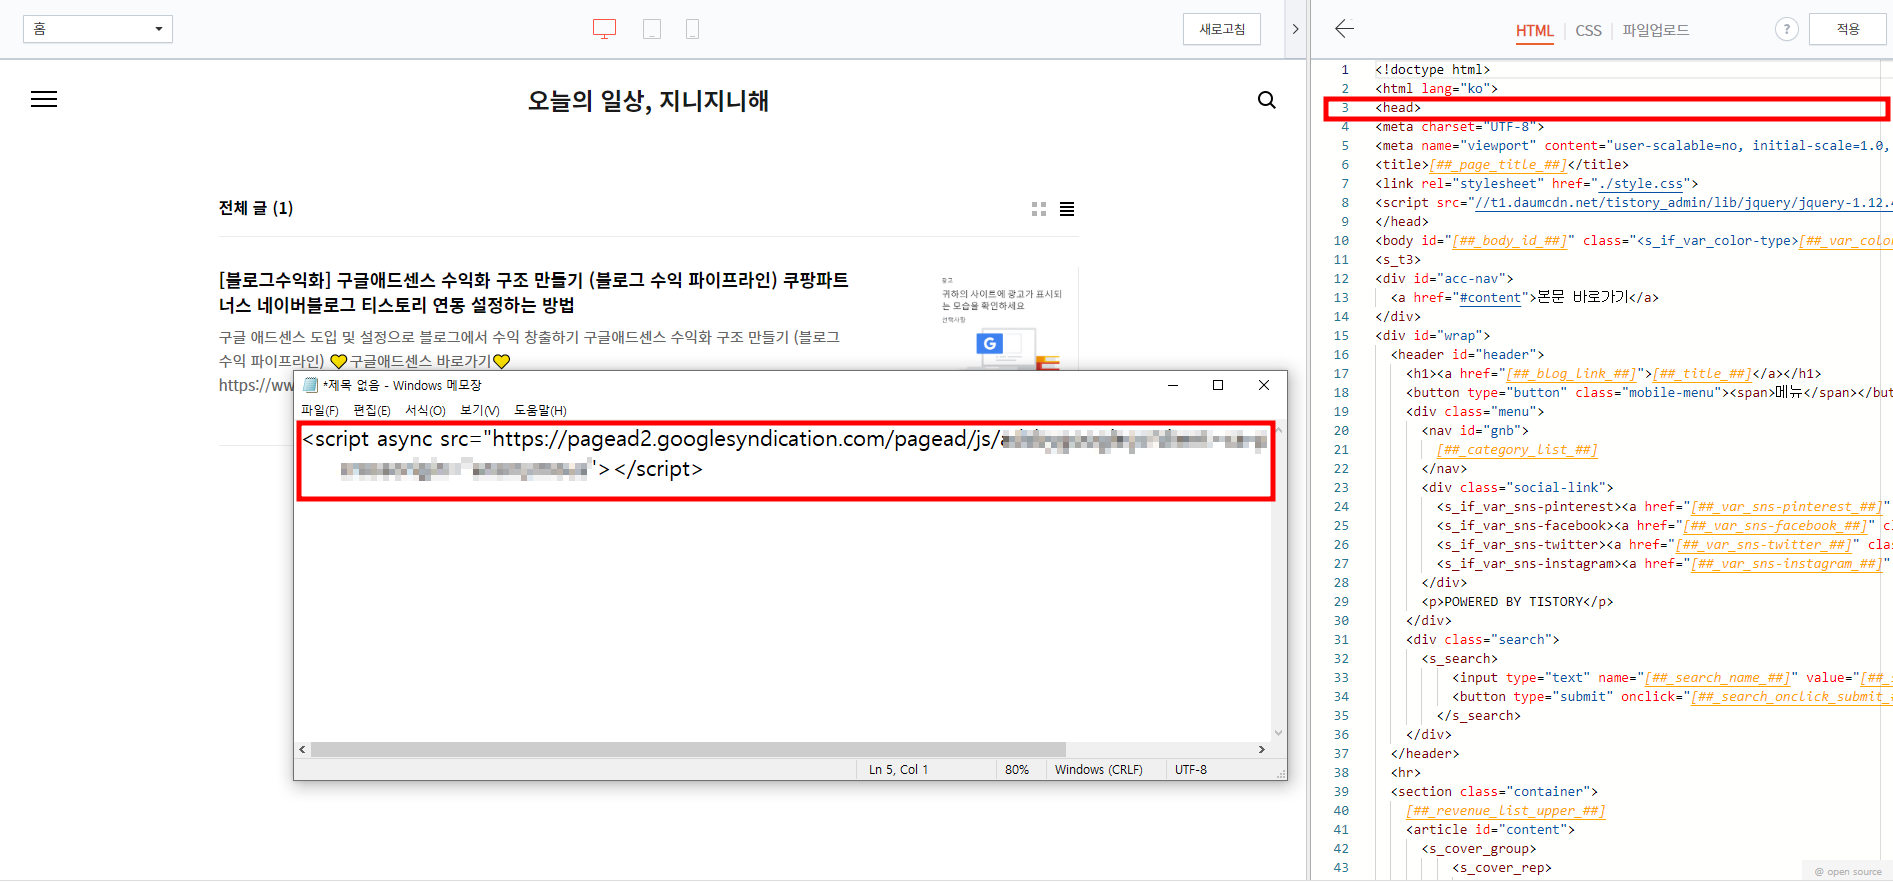This screenshot has height=883, width=1893.
Task: Click [##_category_list_##] variable in code
Action: tap(1517, 450)
